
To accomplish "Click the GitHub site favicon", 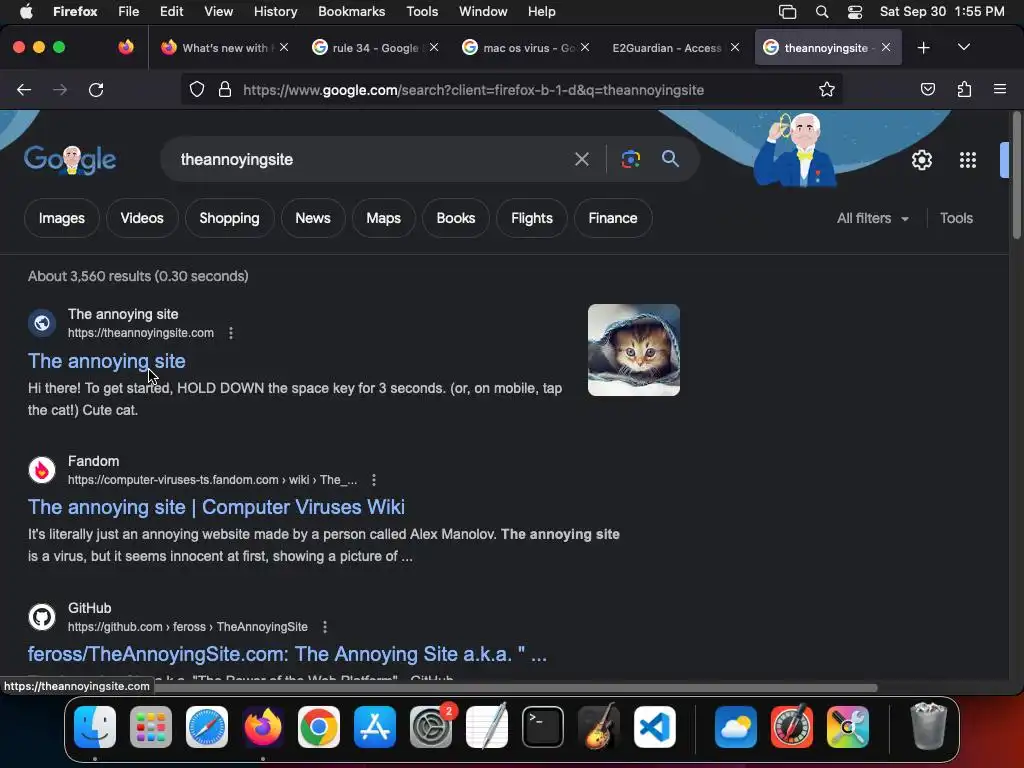I will [42, 616].
